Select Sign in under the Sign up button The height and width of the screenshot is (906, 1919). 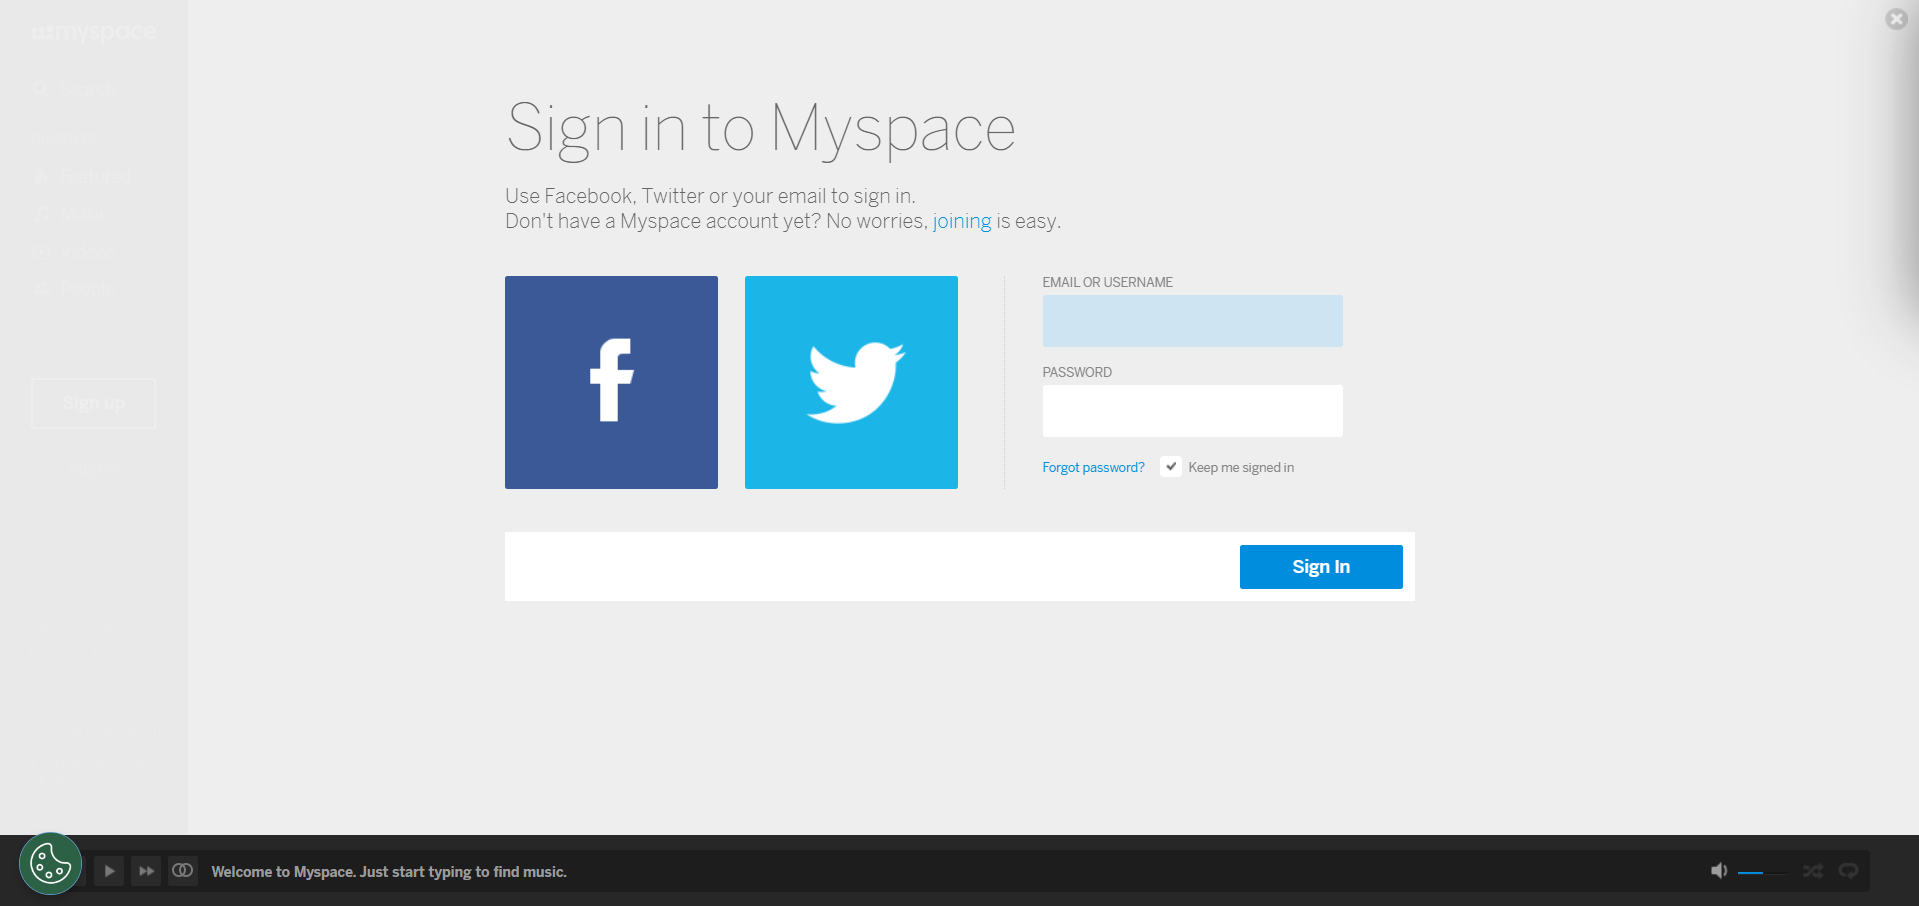click(x=94, y=471)
